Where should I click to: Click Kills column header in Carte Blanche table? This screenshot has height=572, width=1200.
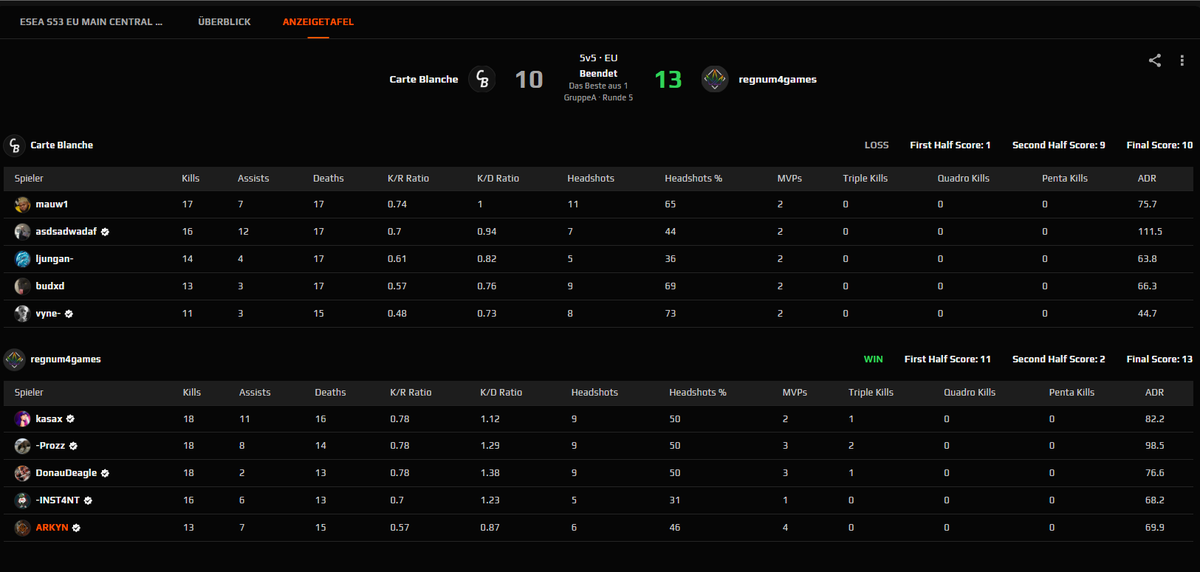tap(191, 178)
